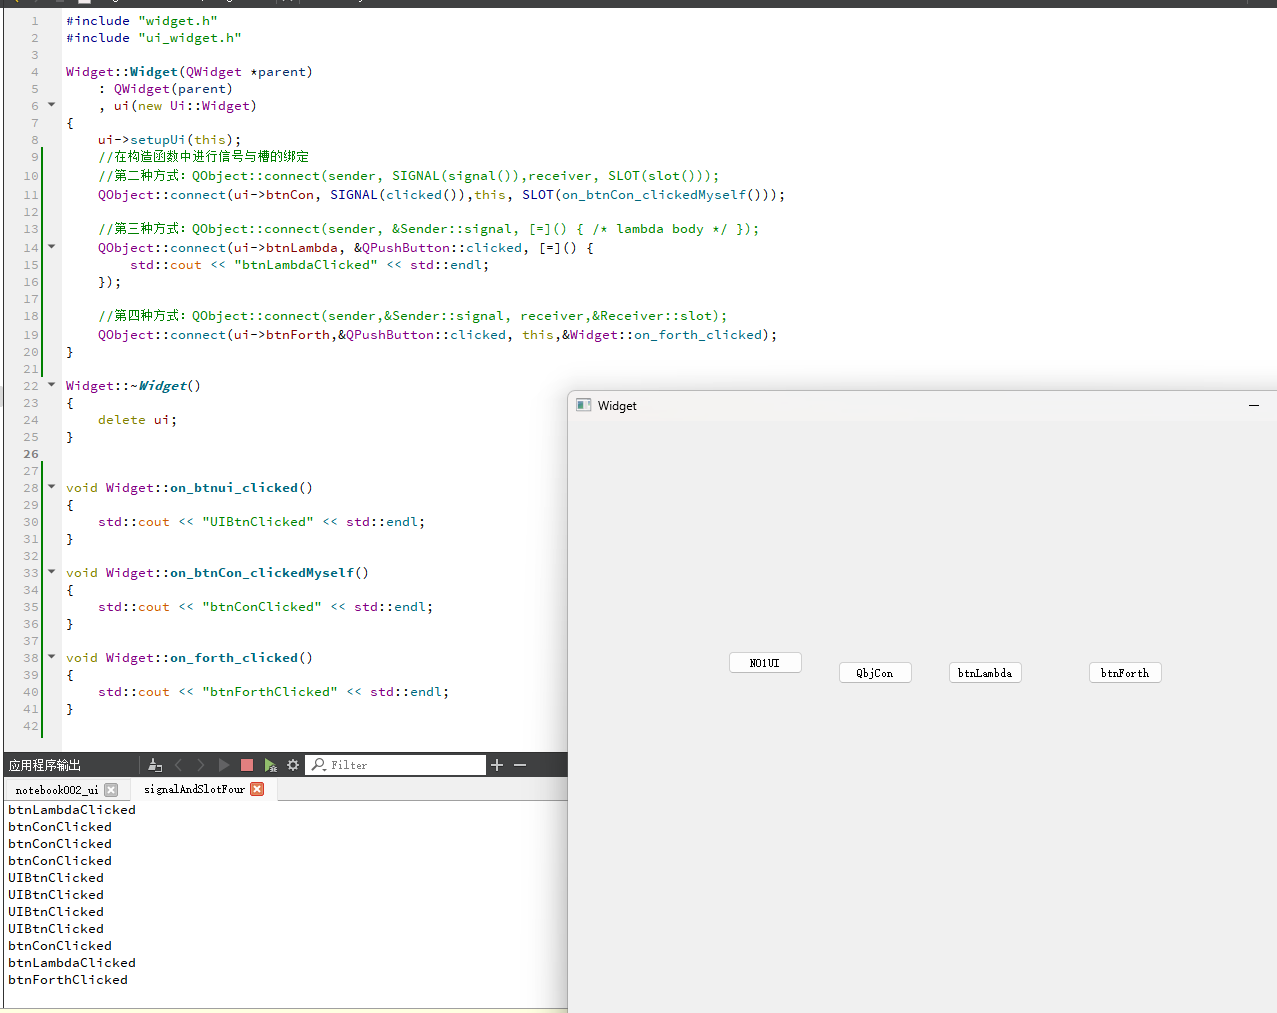Viewport: 1277px width, 1013px height.
Task: Click the 应用程序输出 pane title
Action: [x=45, y=765]
